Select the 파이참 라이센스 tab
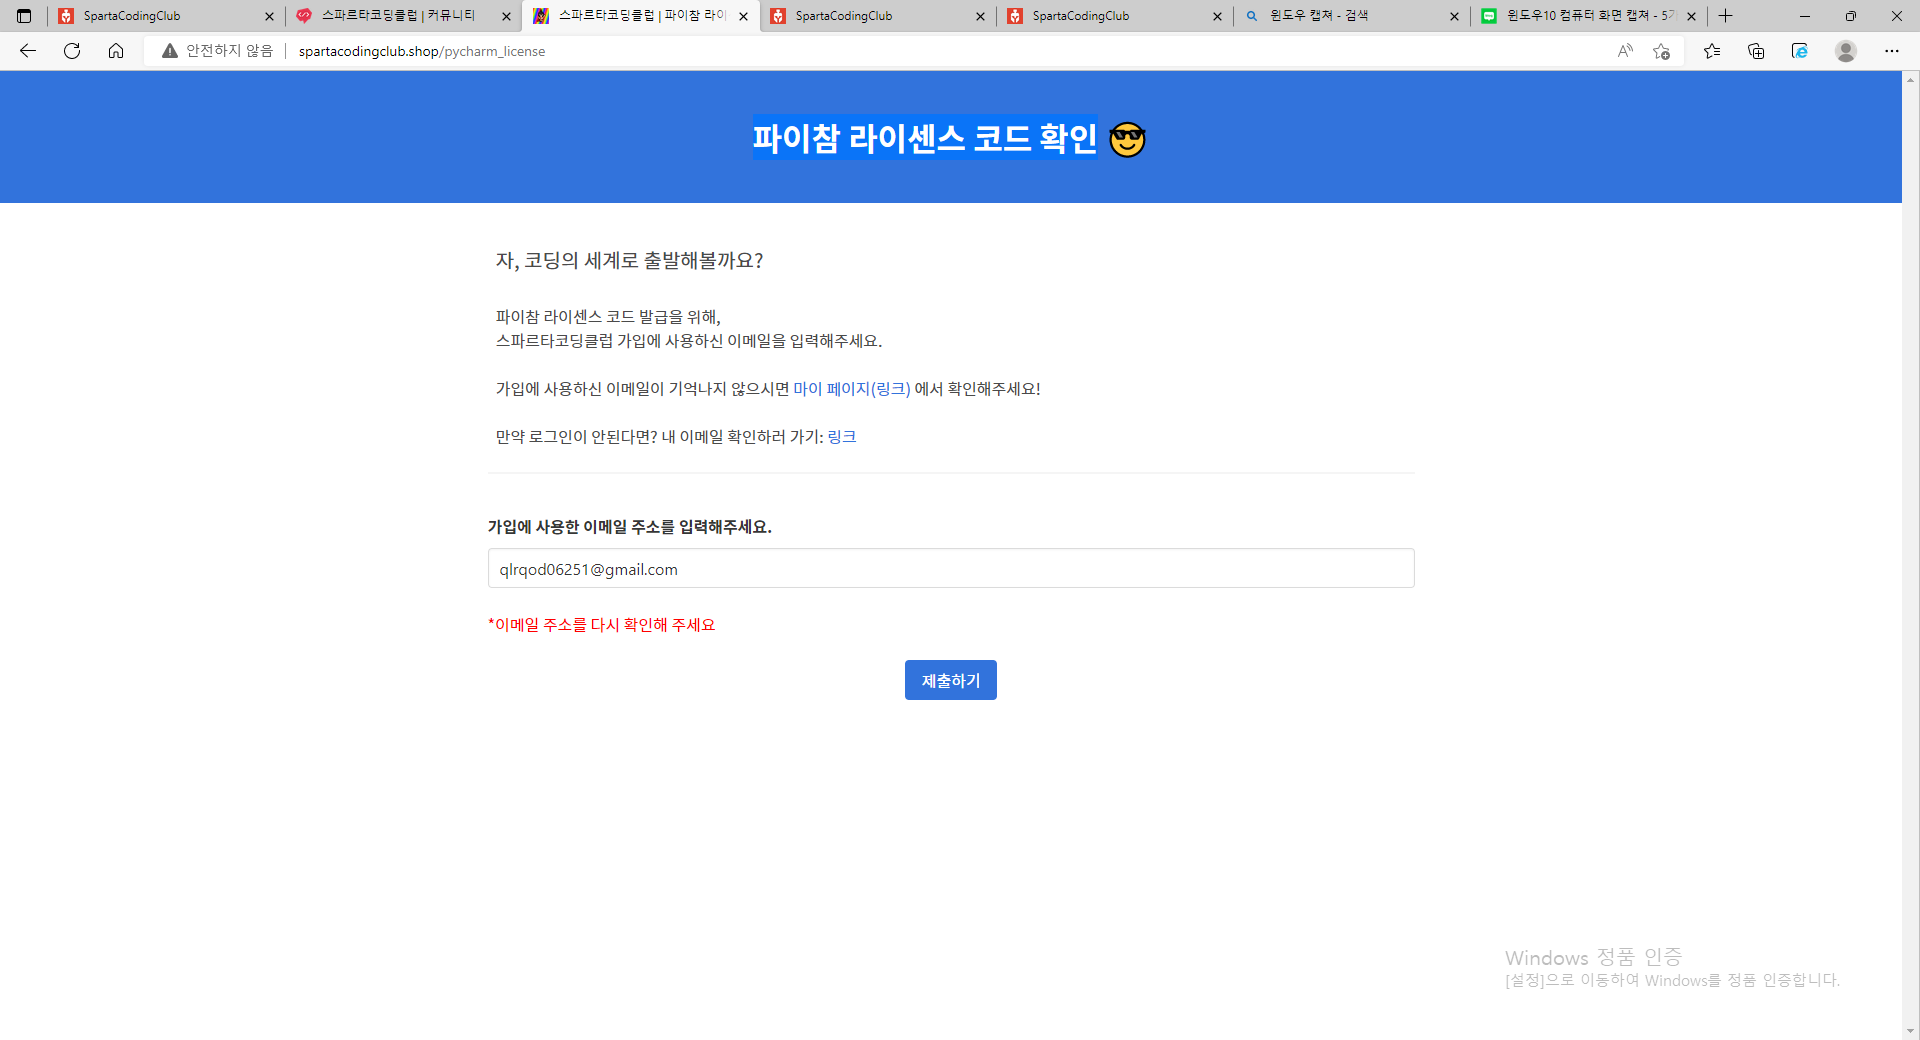Screen dimensions: 1920x1040 click(640, 16)
